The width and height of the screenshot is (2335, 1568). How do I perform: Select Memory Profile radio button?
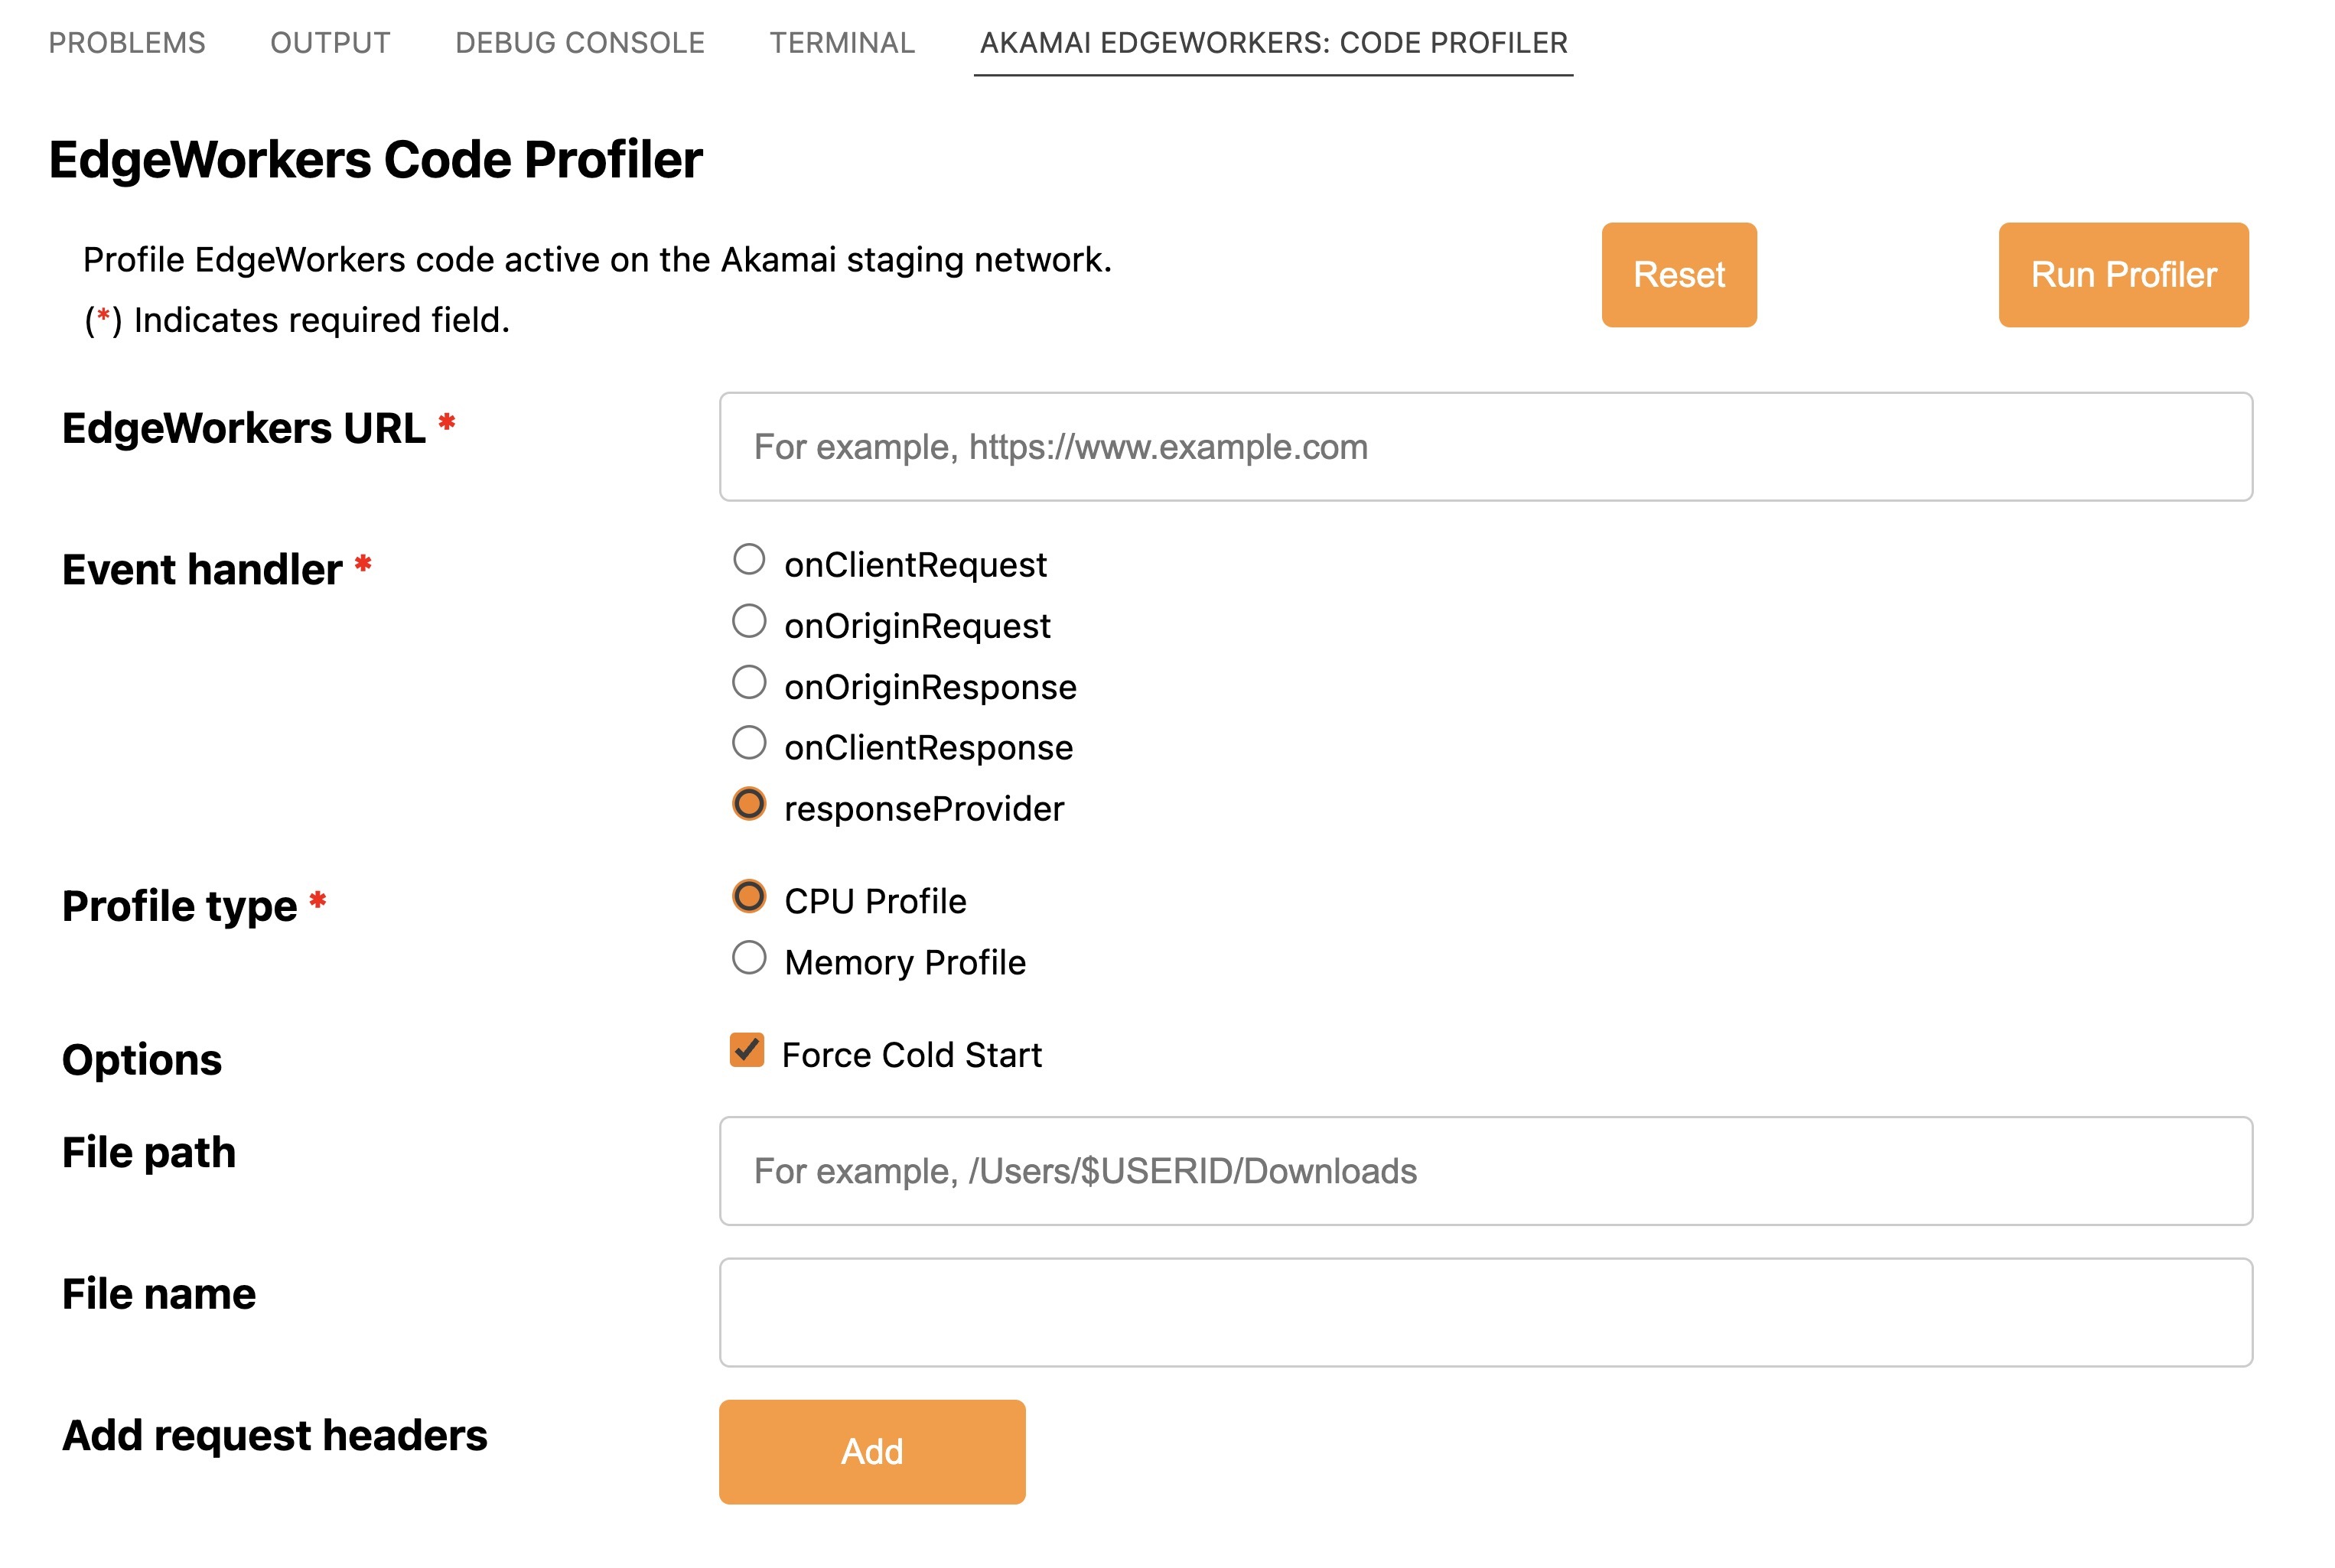click(749, 958)
